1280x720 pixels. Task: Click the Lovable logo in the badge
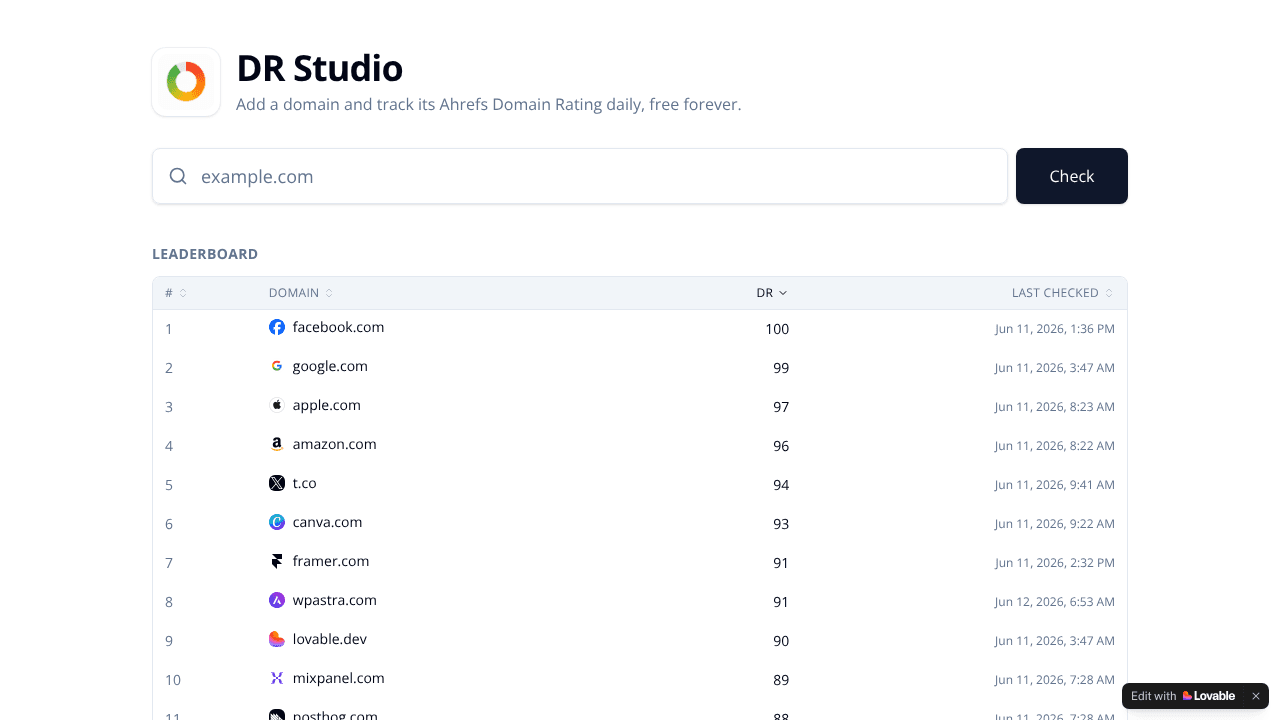click(x=1208, y=696)
